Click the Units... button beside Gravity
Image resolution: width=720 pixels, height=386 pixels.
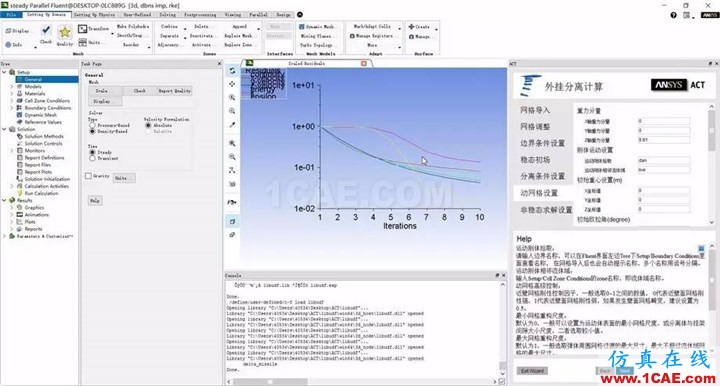coord(124,178)
